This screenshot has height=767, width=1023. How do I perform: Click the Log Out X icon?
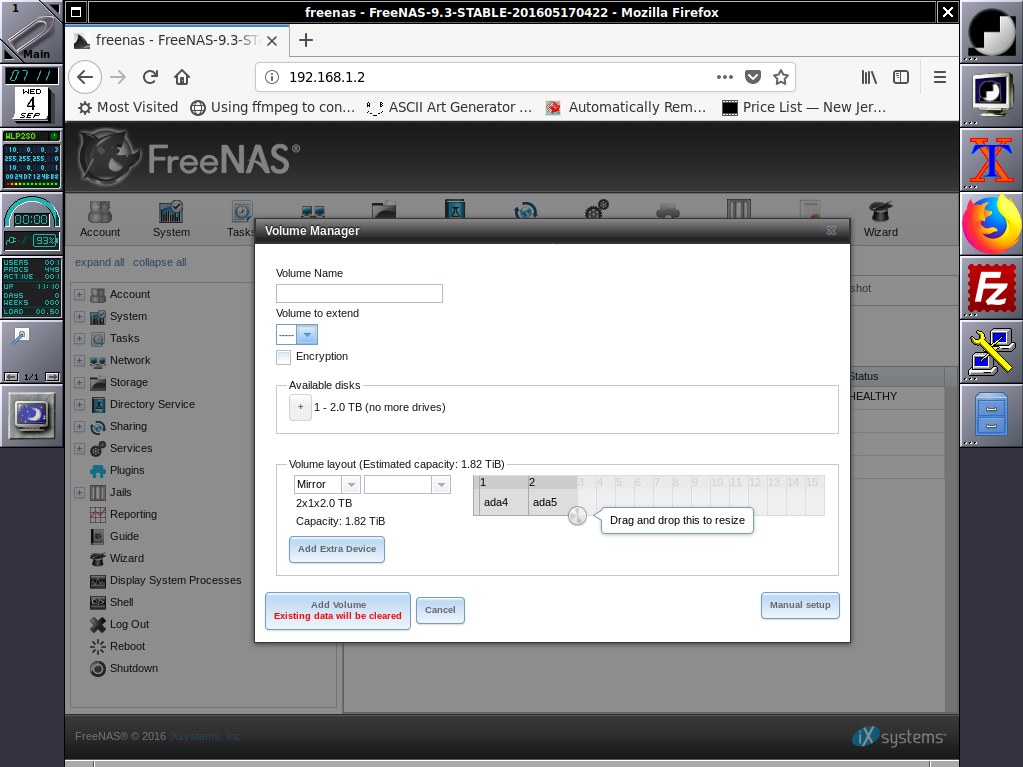pyautogui.click(x=98, y=624)
